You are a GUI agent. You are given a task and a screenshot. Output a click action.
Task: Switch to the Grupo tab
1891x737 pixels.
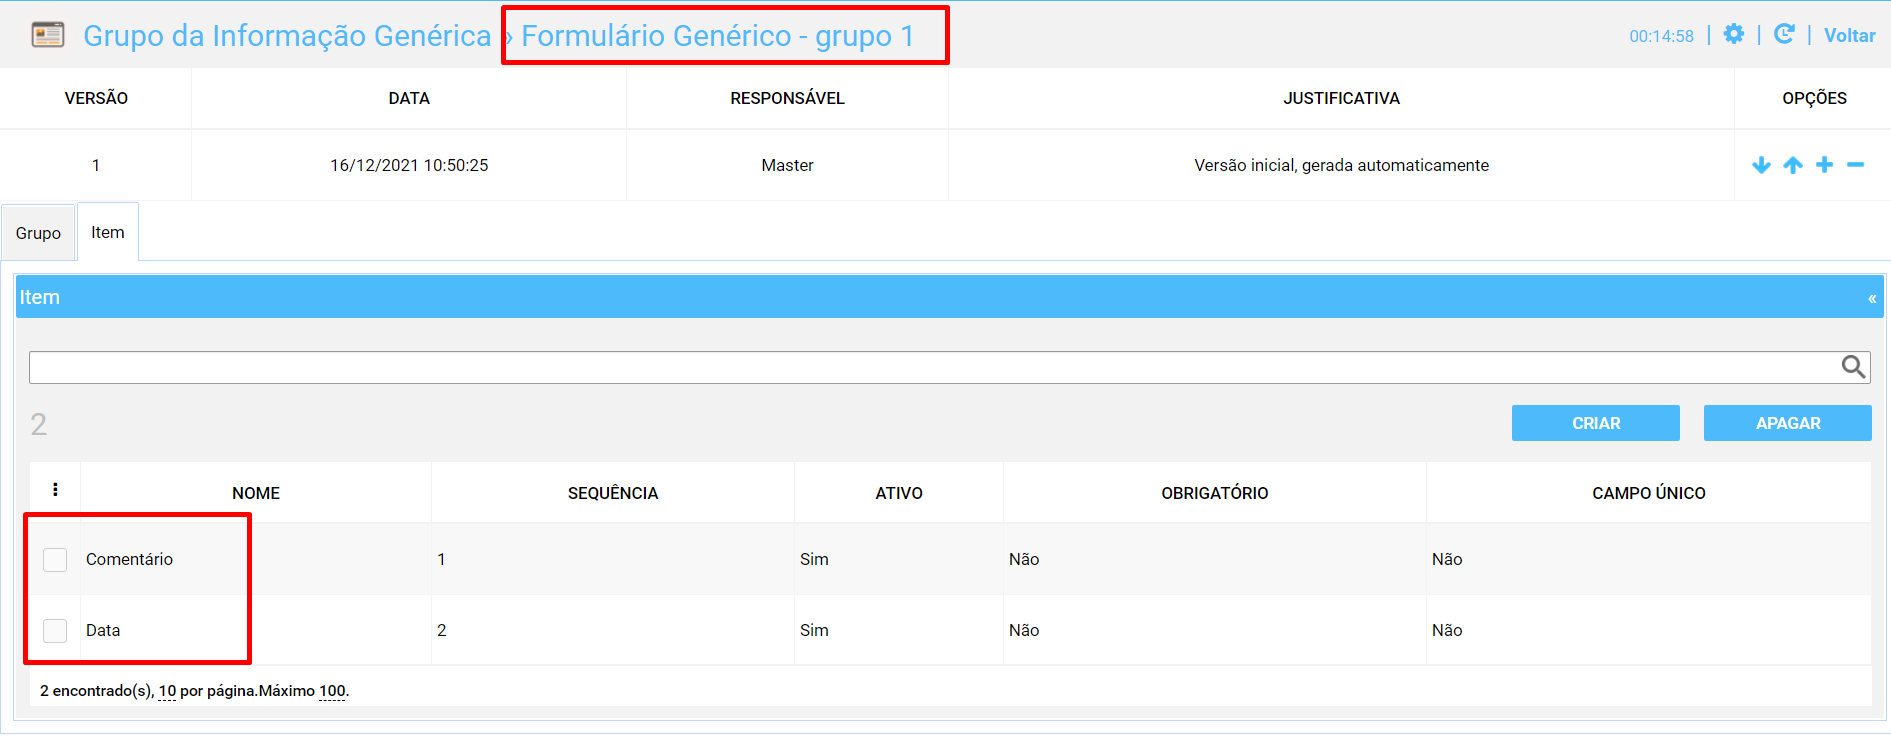[x=38, y=233]
